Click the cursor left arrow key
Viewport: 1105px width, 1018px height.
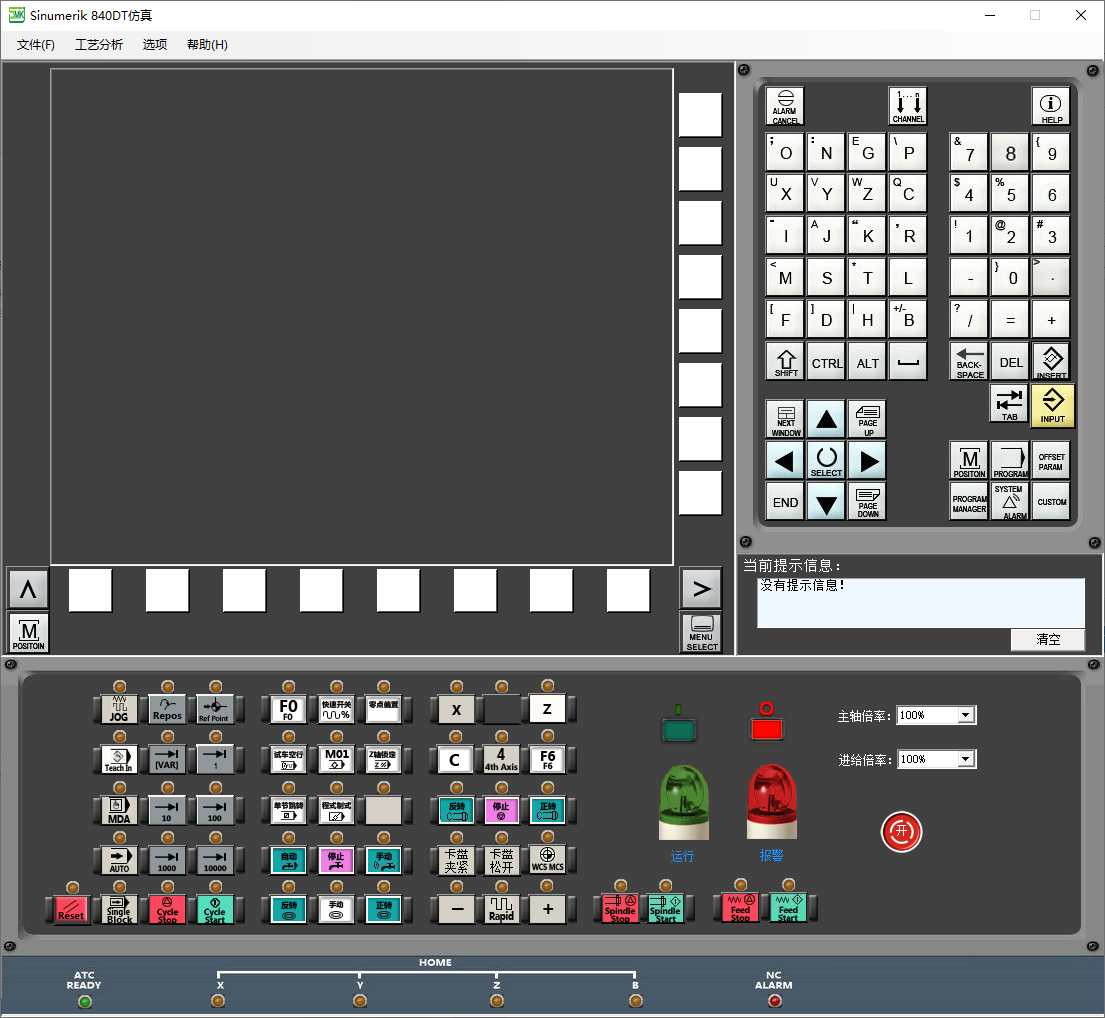785,461
